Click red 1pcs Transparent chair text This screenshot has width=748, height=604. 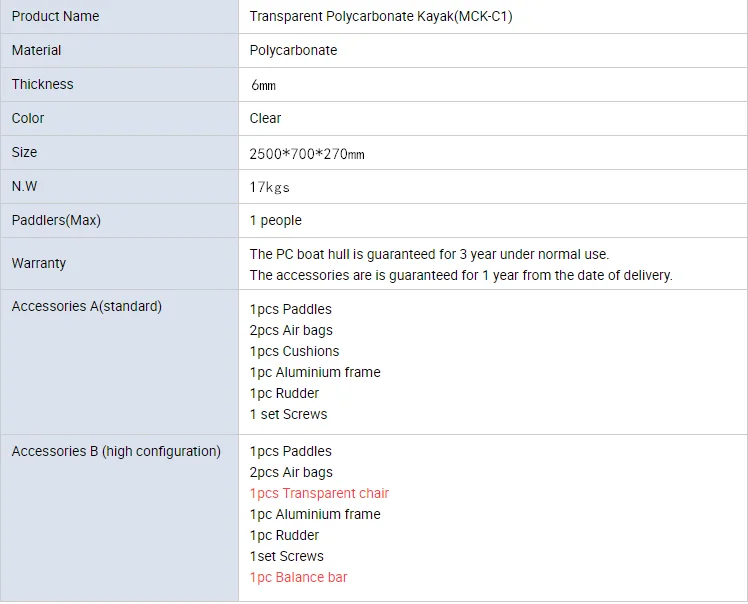[319, 493]
